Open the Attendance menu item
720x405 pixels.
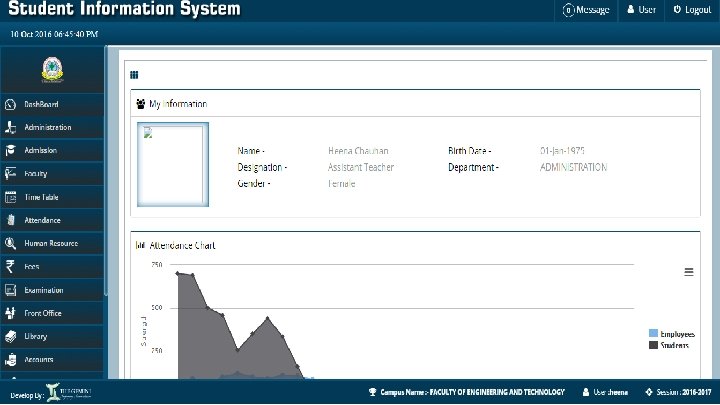[52, 220]
